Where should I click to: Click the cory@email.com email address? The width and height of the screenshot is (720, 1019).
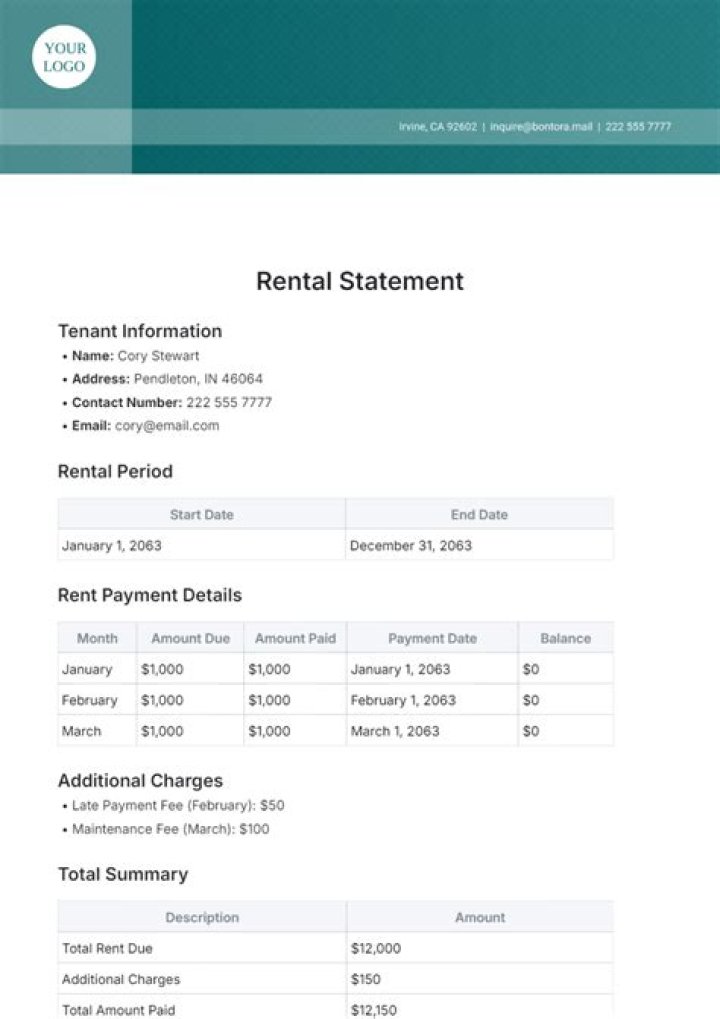(x=166, y=426)
